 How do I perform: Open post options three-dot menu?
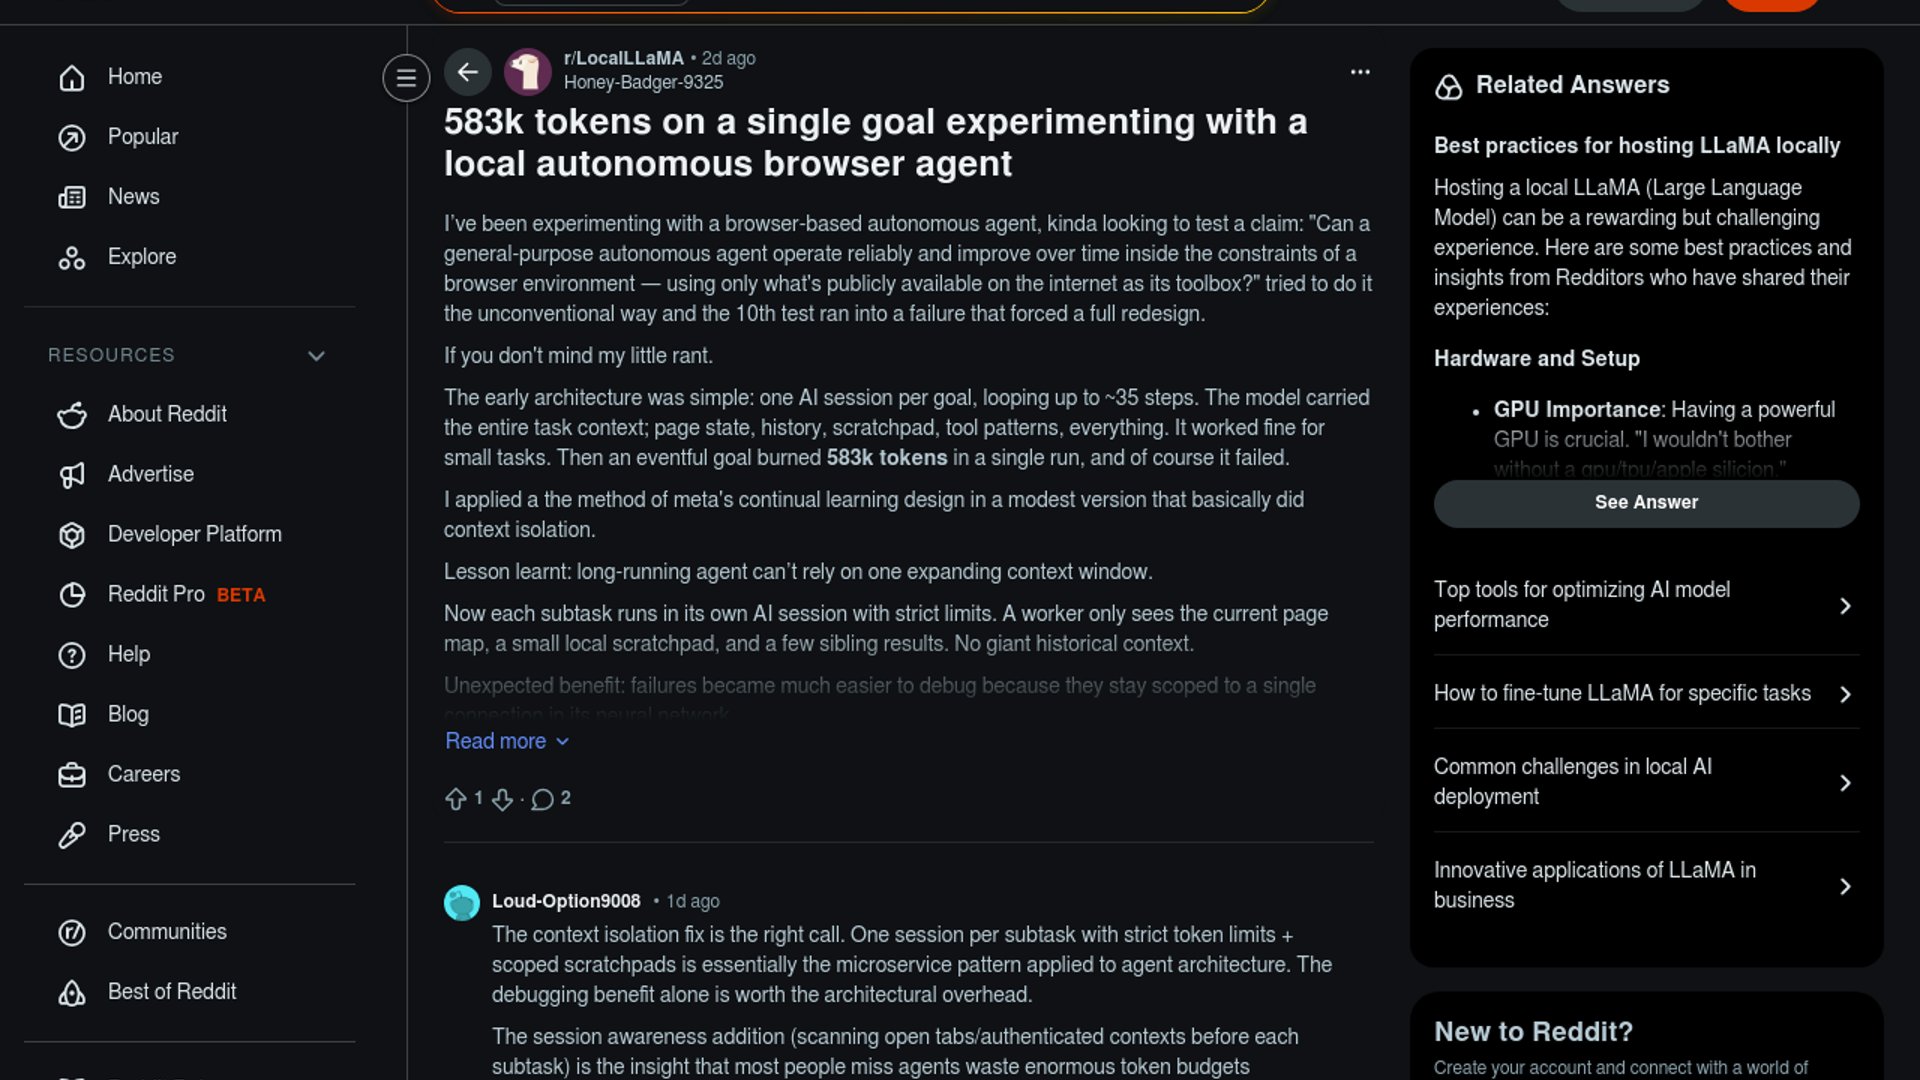1360,72
